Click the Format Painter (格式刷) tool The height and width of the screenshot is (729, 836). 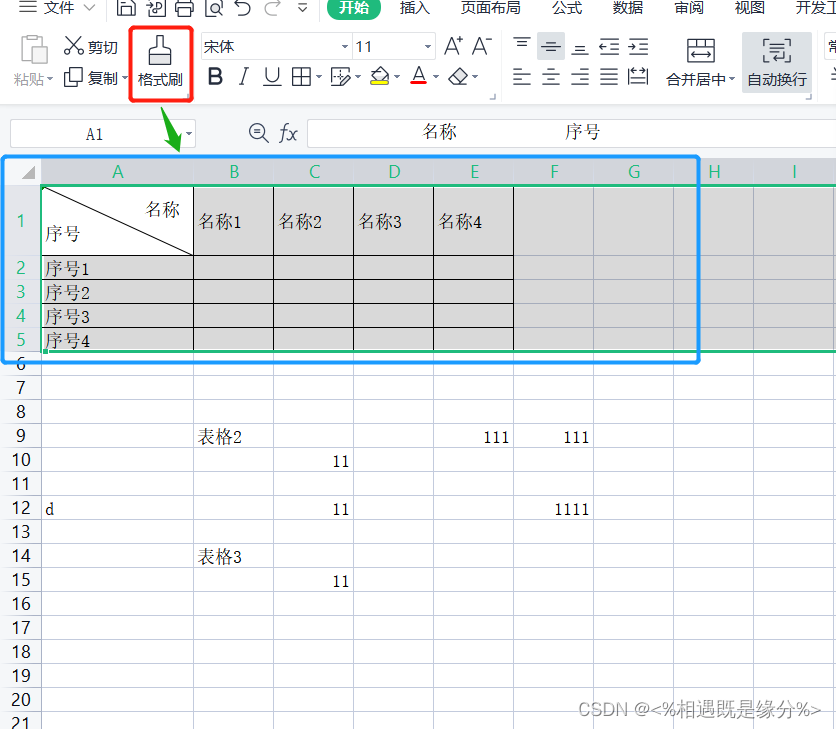point(160,62)
